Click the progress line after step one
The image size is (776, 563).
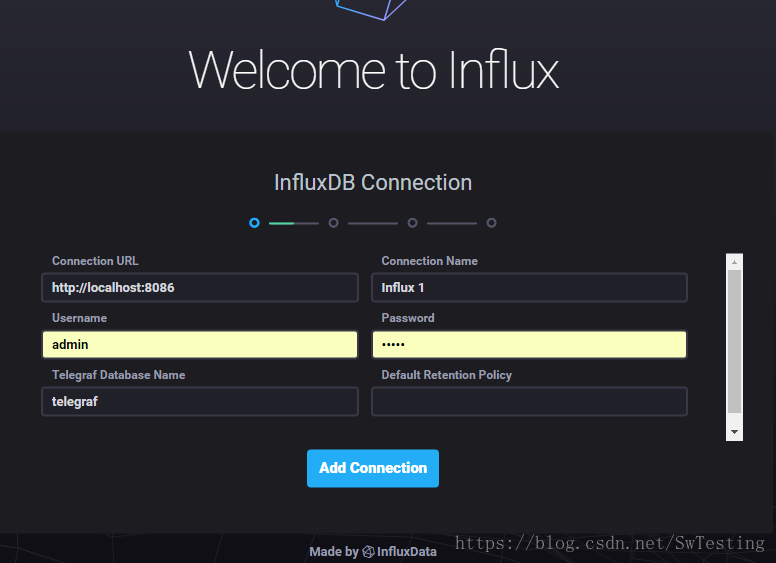pos(294,224)
